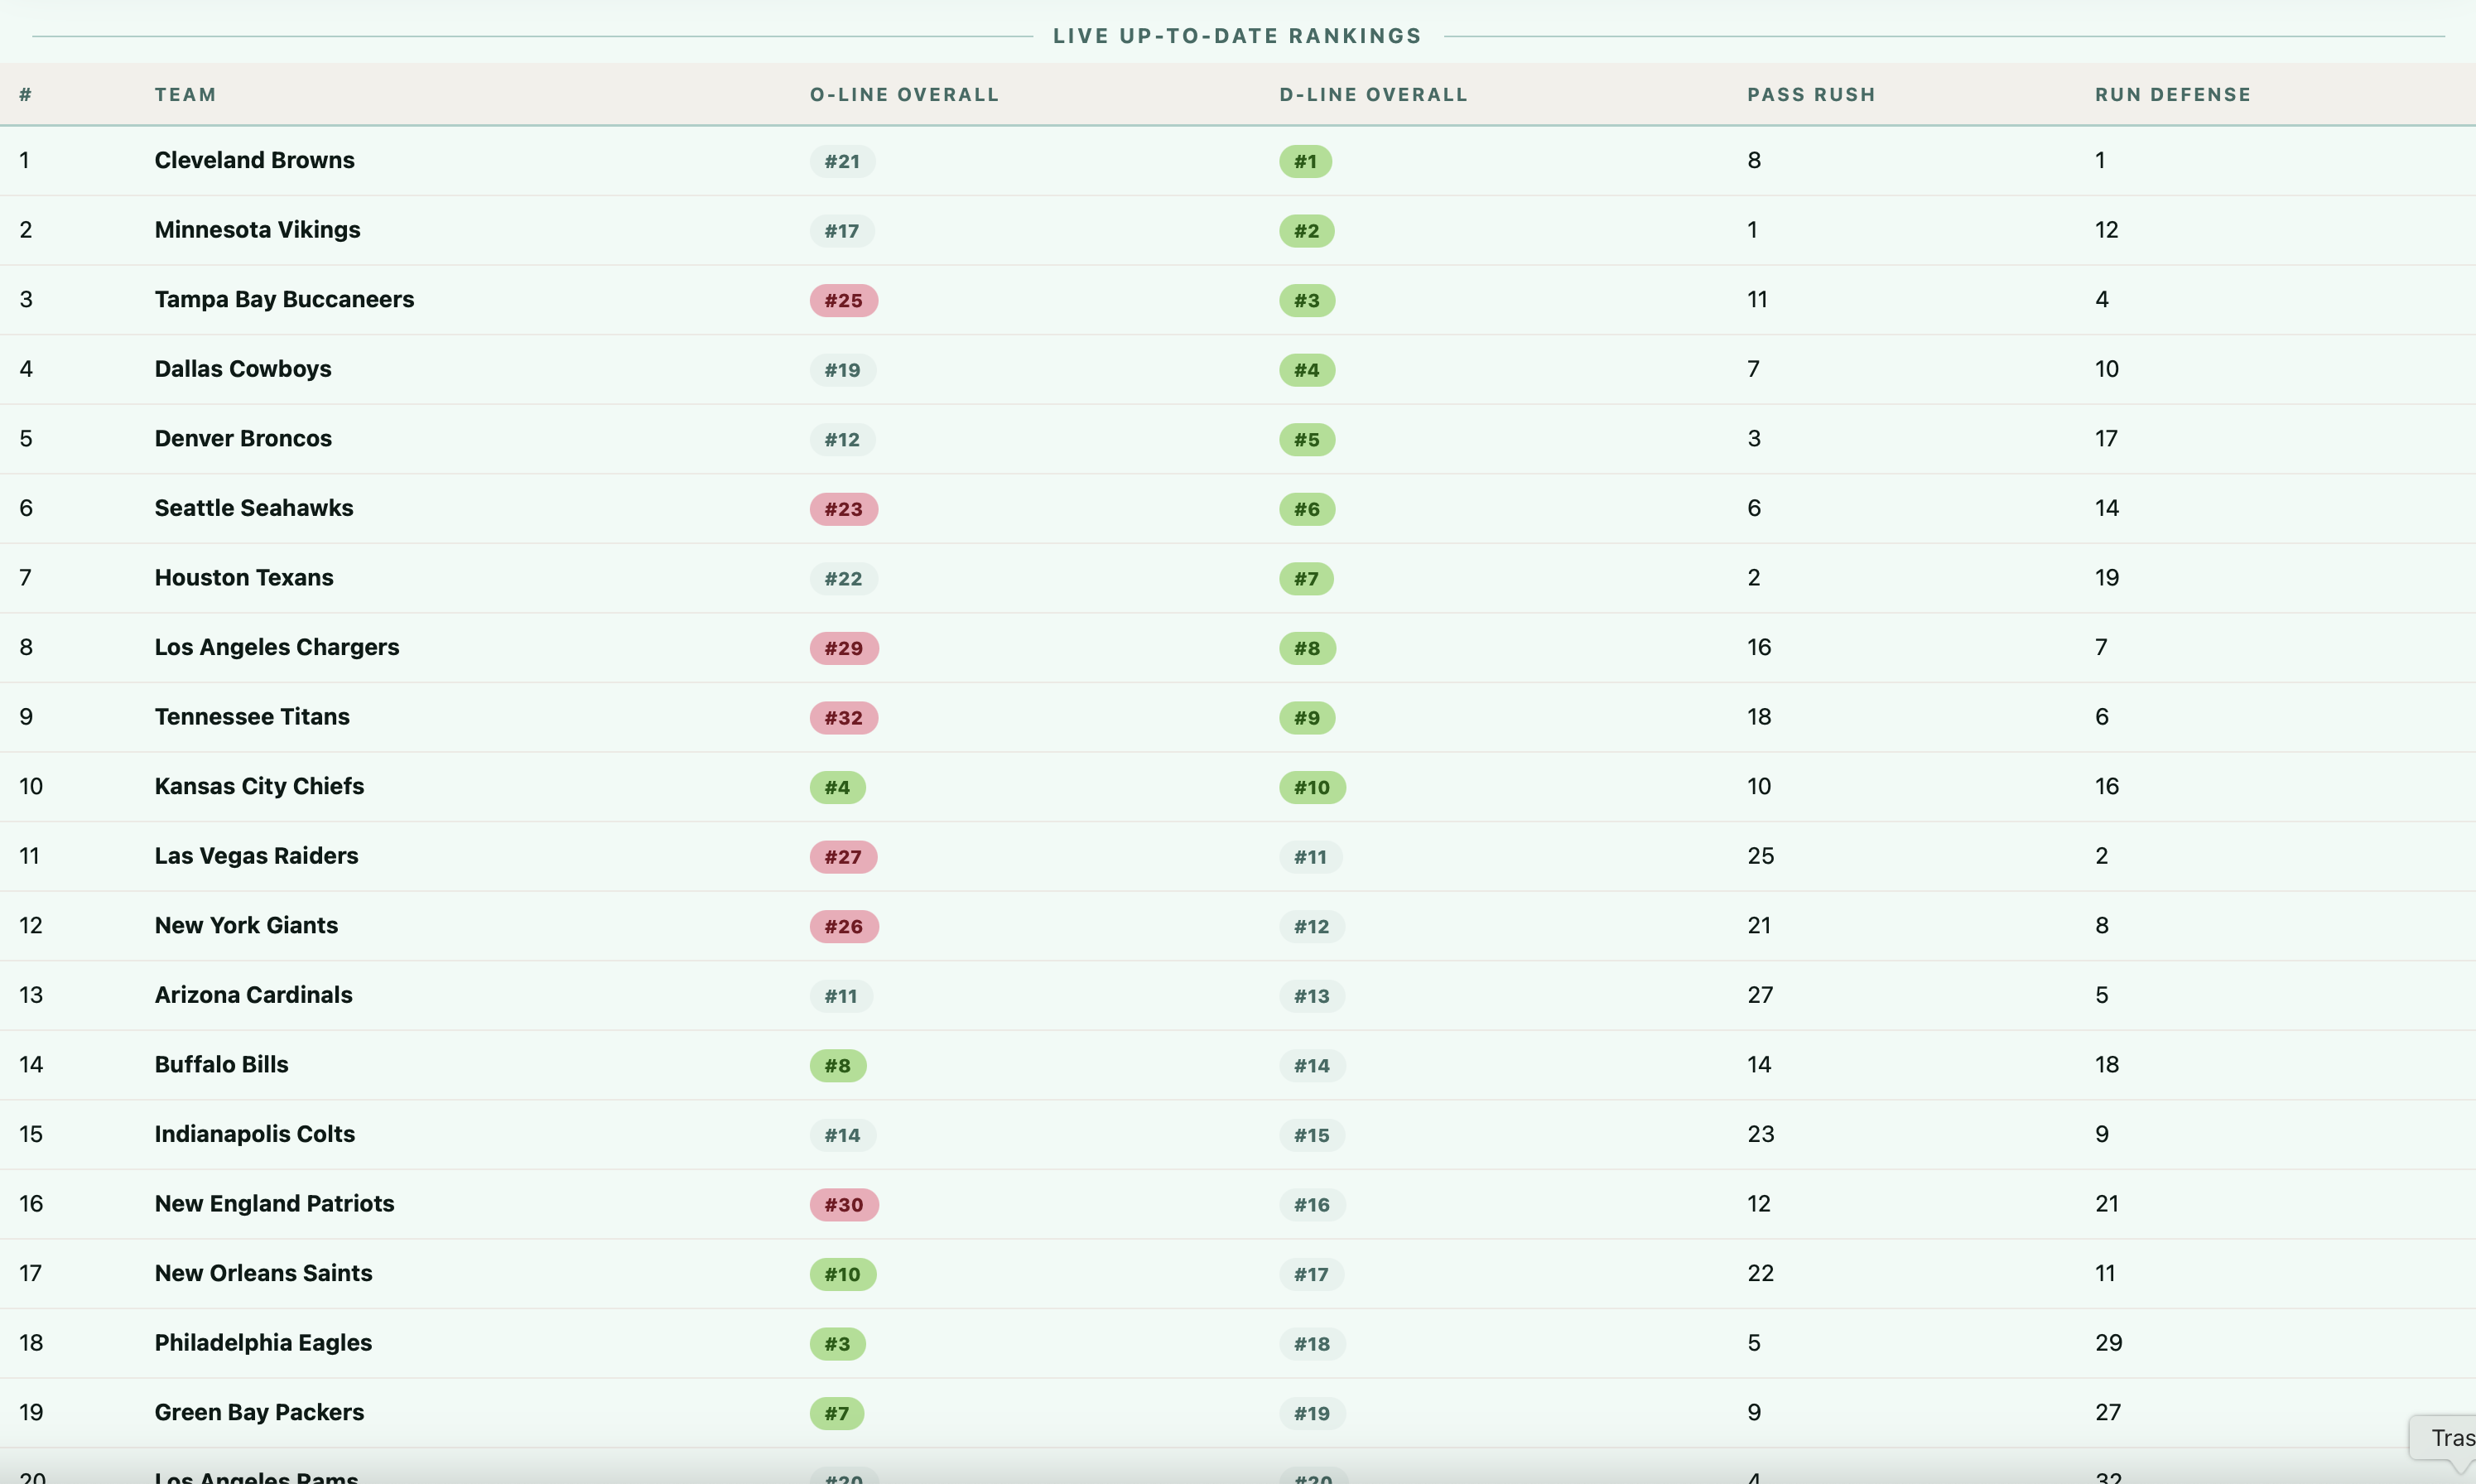
Task: Click the # rank column header
Action: pos(26,94)
